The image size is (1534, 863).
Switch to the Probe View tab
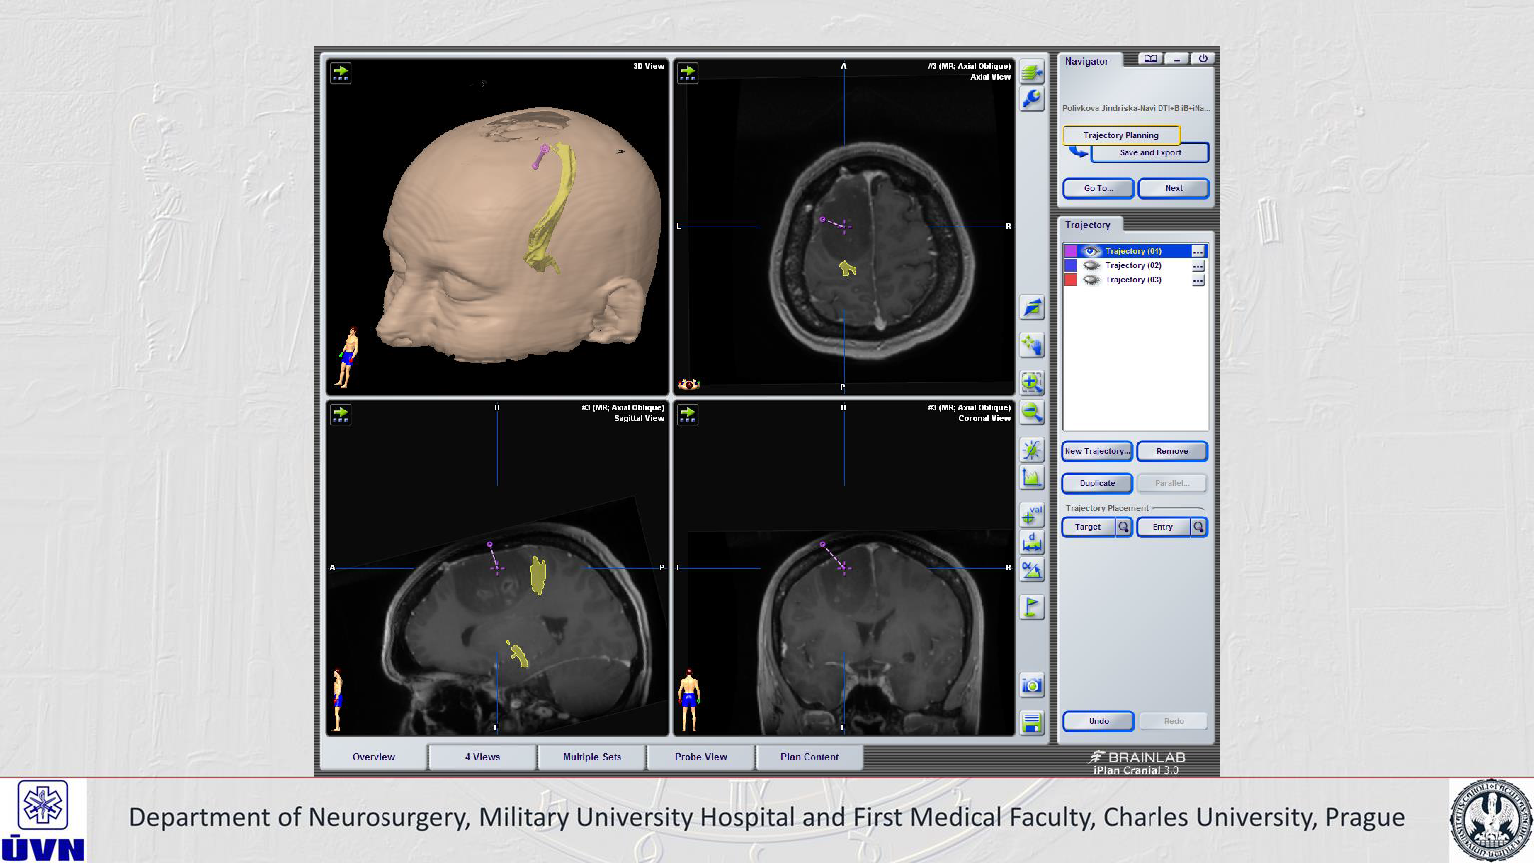click(x=701, y=757)
